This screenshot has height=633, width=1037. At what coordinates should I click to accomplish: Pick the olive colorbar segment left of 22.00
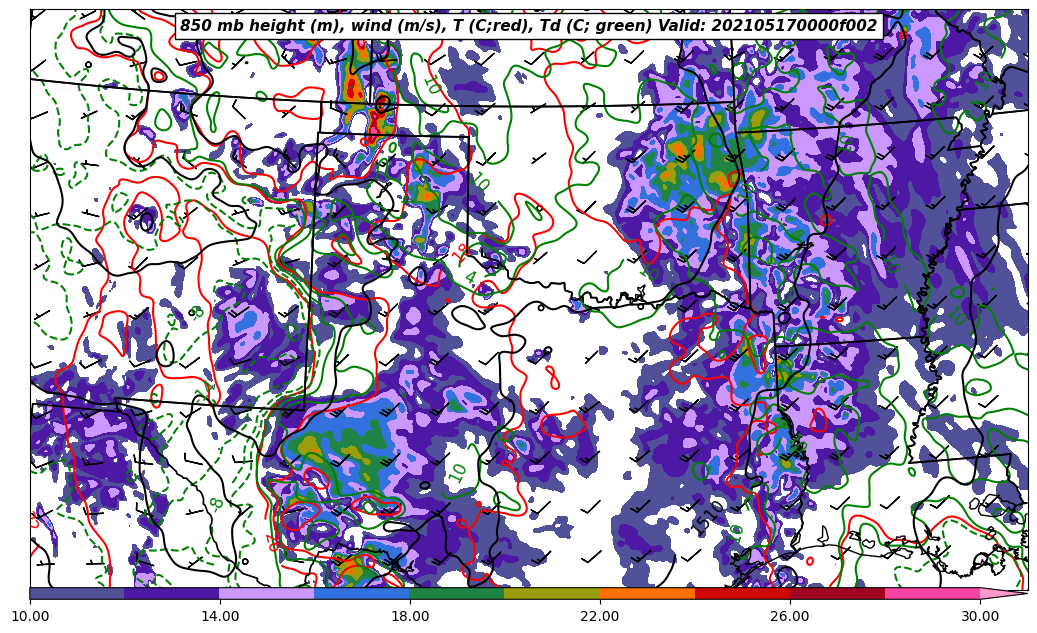pyautogui.click(x=552, y=593)
